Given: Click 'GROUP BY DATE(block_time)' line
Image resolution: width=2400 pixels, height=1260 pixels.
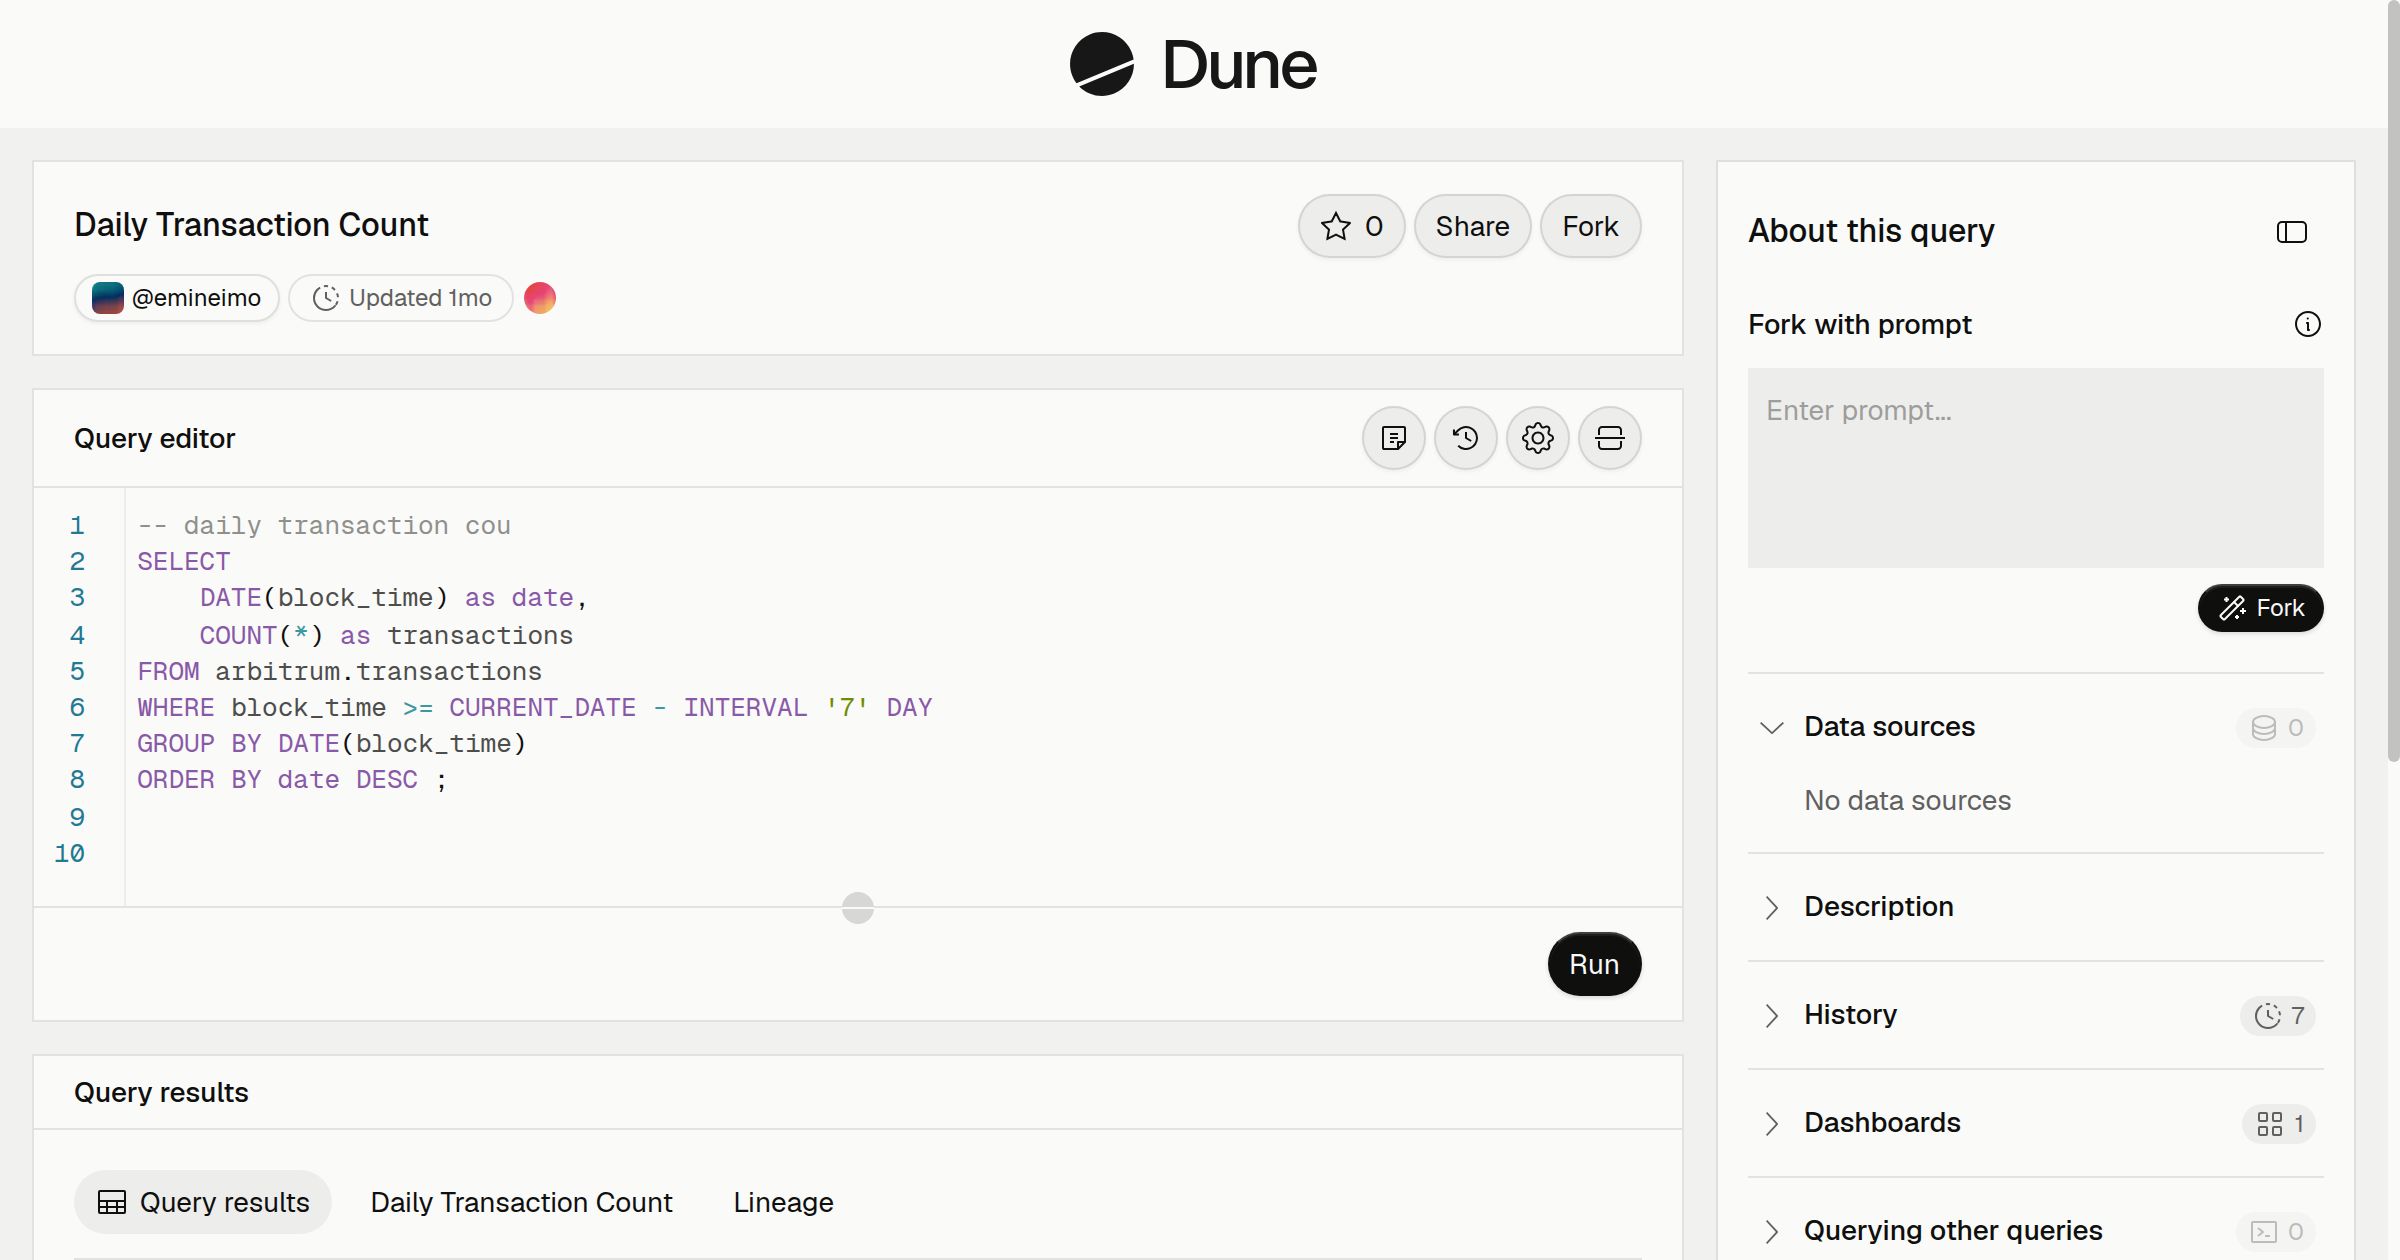Looking at the screenshot, I should coord(331,744).
